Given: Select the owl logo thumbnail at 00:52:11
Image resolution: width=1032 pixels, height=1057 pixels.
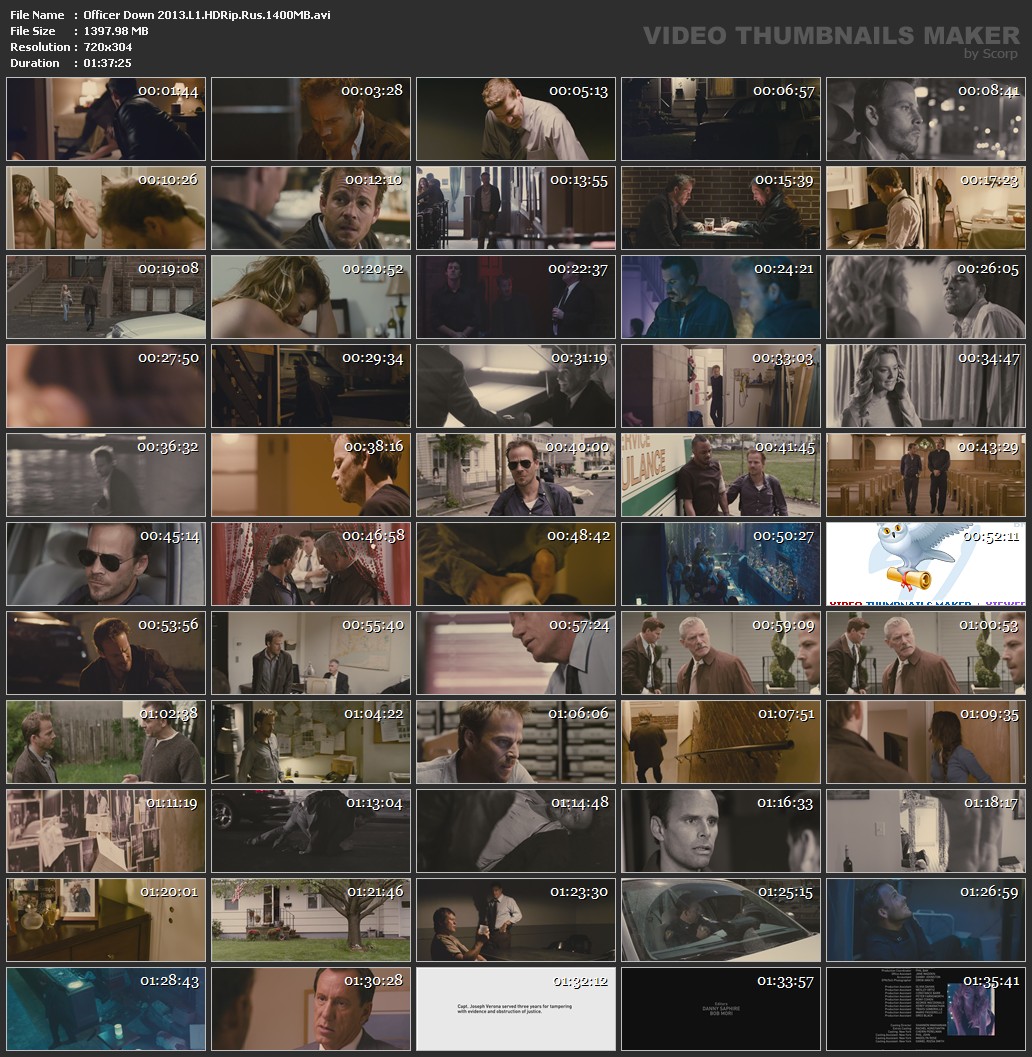Looking at the screenshot, I should pyautogui.click(x=925, y=563).
